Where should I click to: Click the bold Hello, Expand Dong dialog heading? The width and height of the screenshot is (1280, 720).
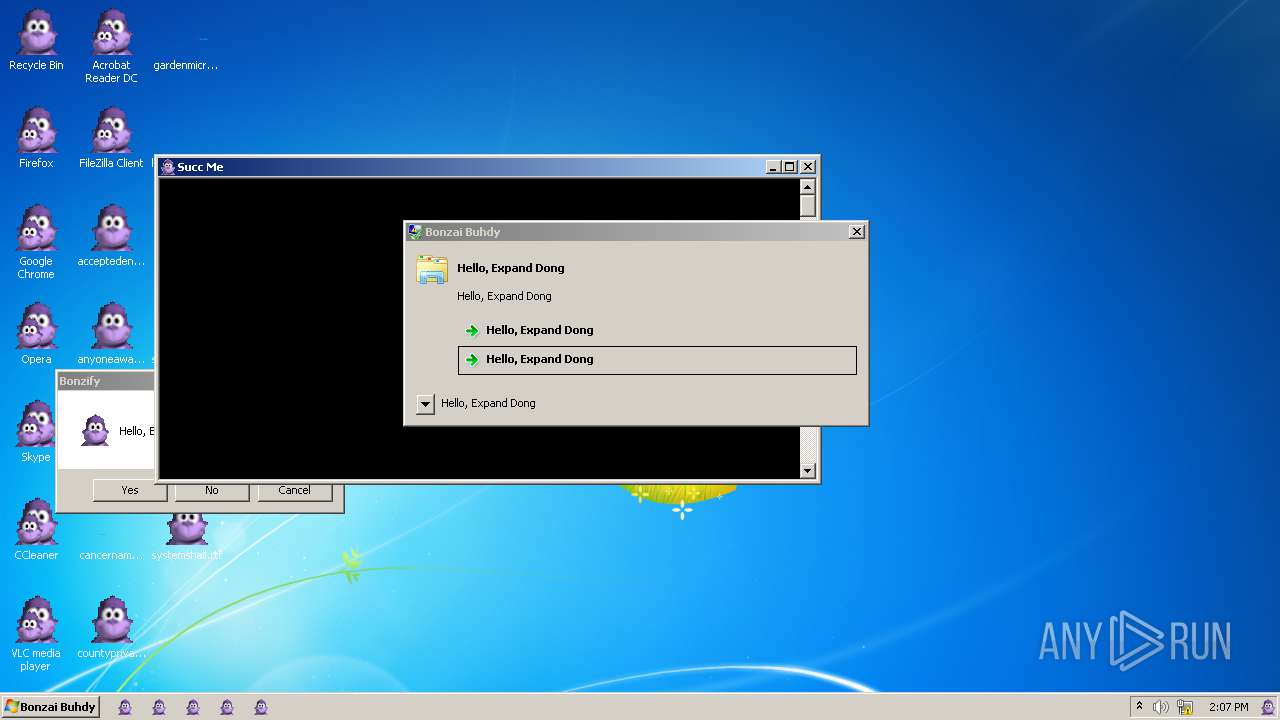(511, 268)
